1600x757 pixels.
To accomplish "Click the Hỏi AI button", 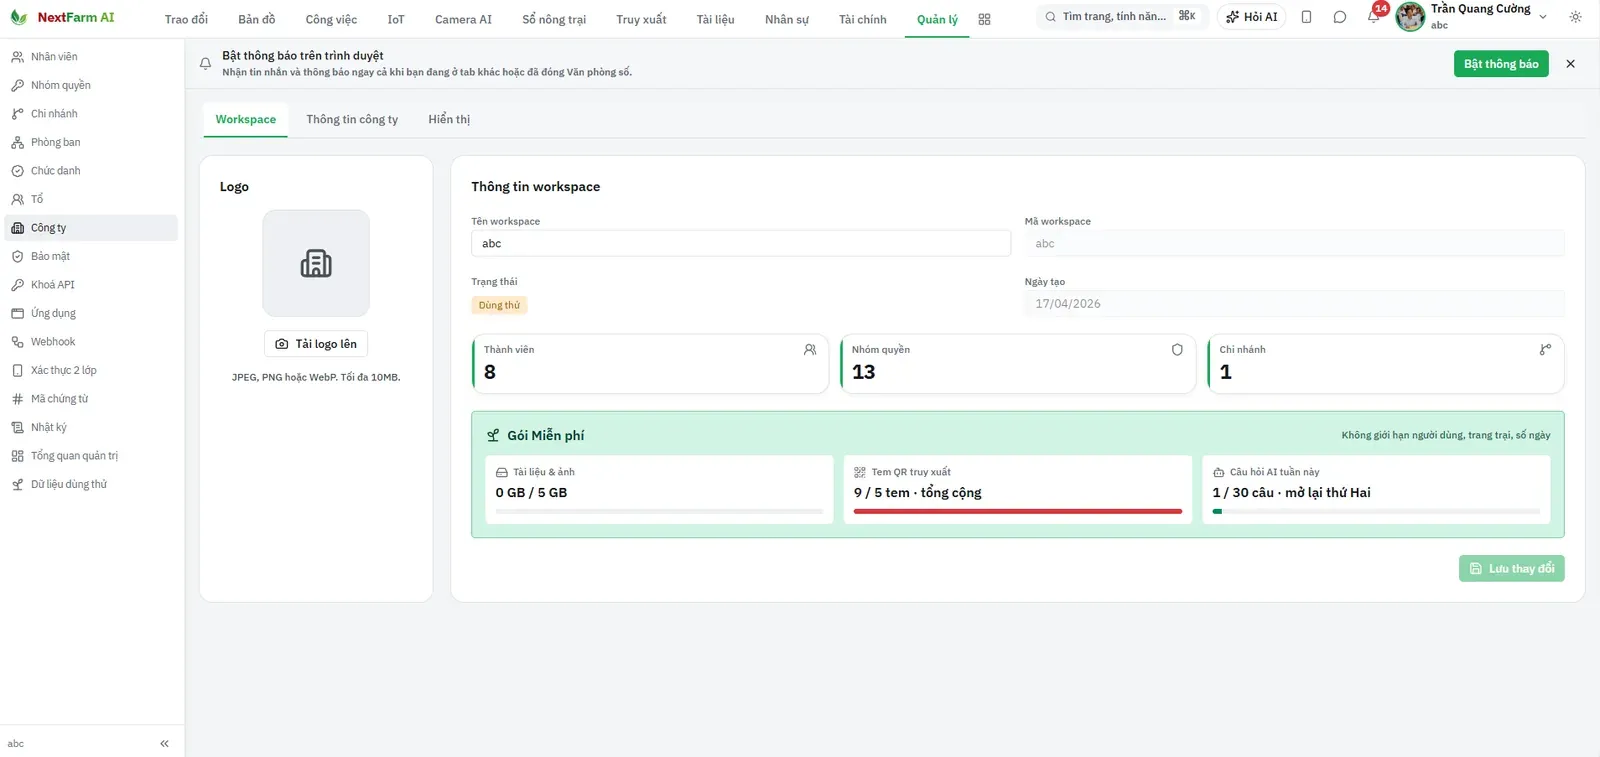I will click(x=1252, y=17).
